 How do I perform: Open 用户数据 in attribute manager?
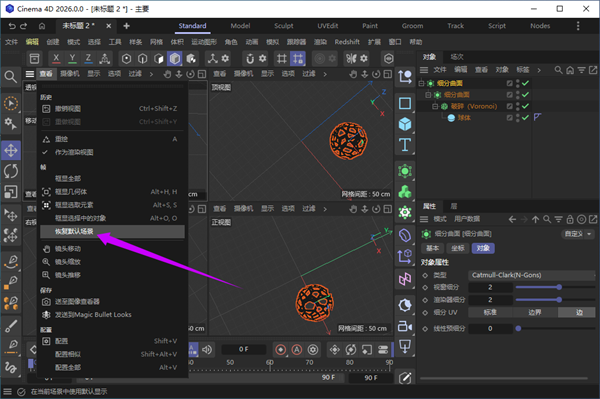[x=467, y=219]
